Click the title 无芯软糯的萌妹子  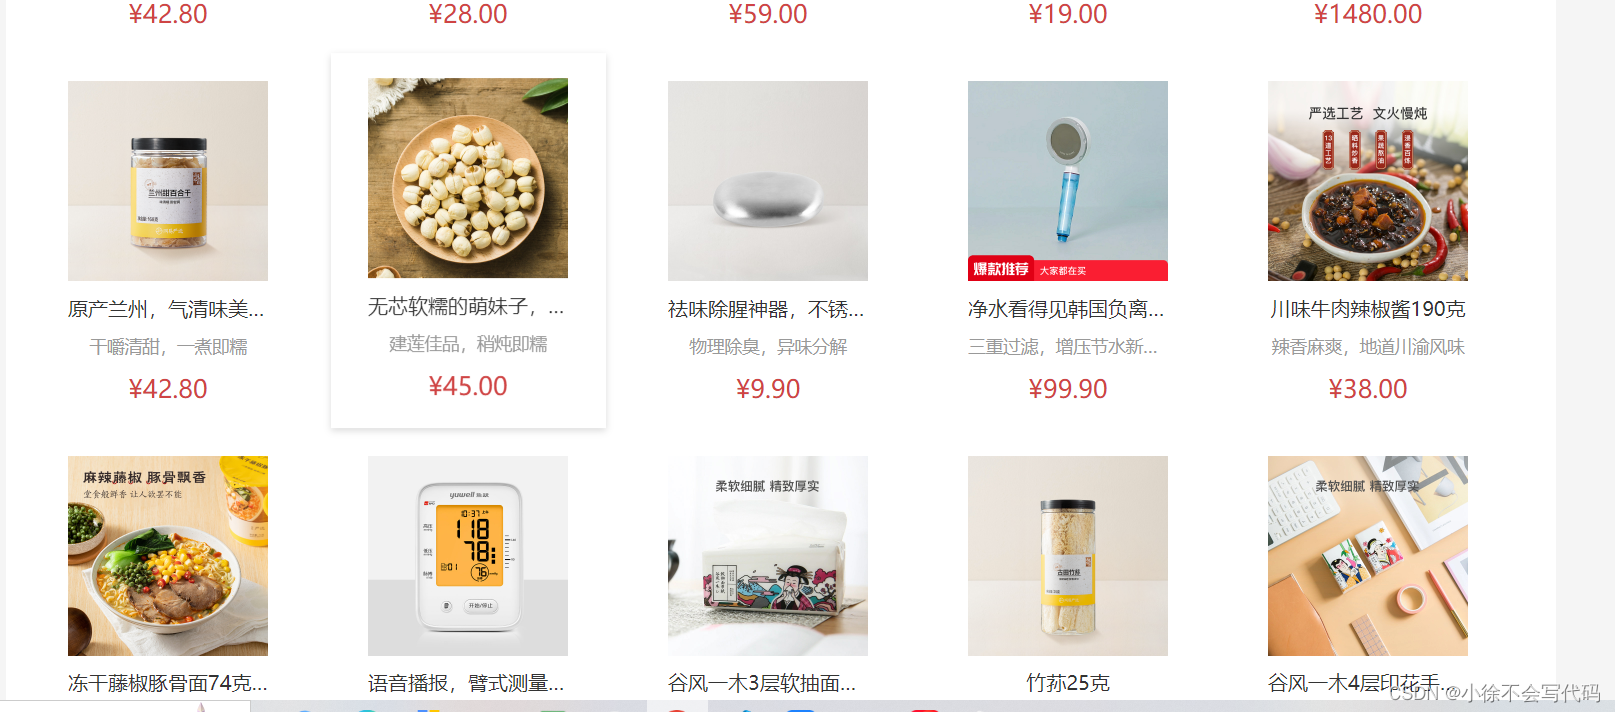coord(466,306)
